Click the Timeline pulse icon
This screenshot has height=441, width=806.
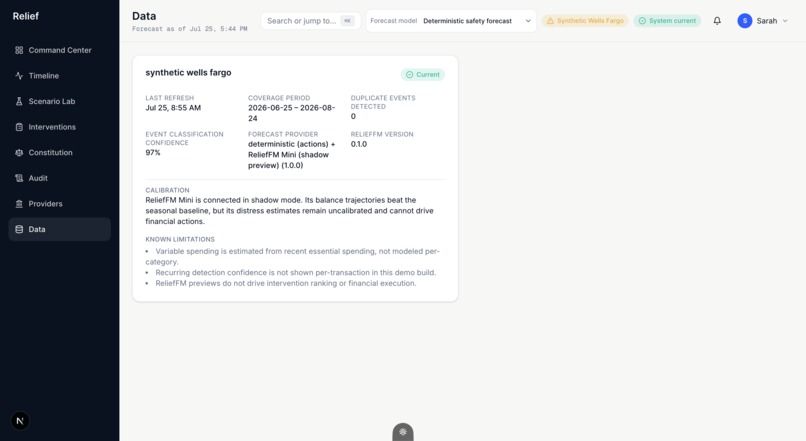(x=19, y=76)
